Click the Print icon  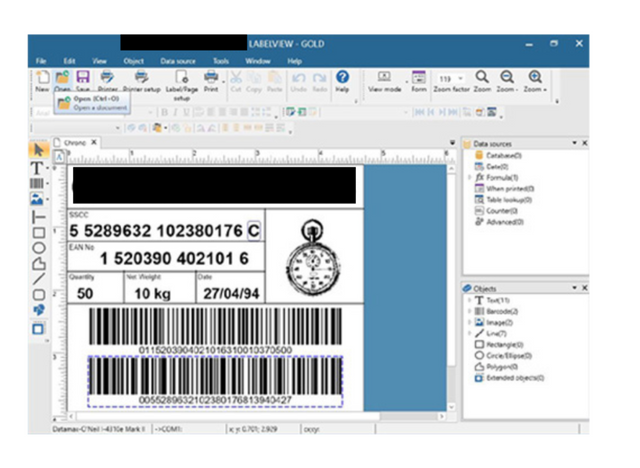(211, 81)
